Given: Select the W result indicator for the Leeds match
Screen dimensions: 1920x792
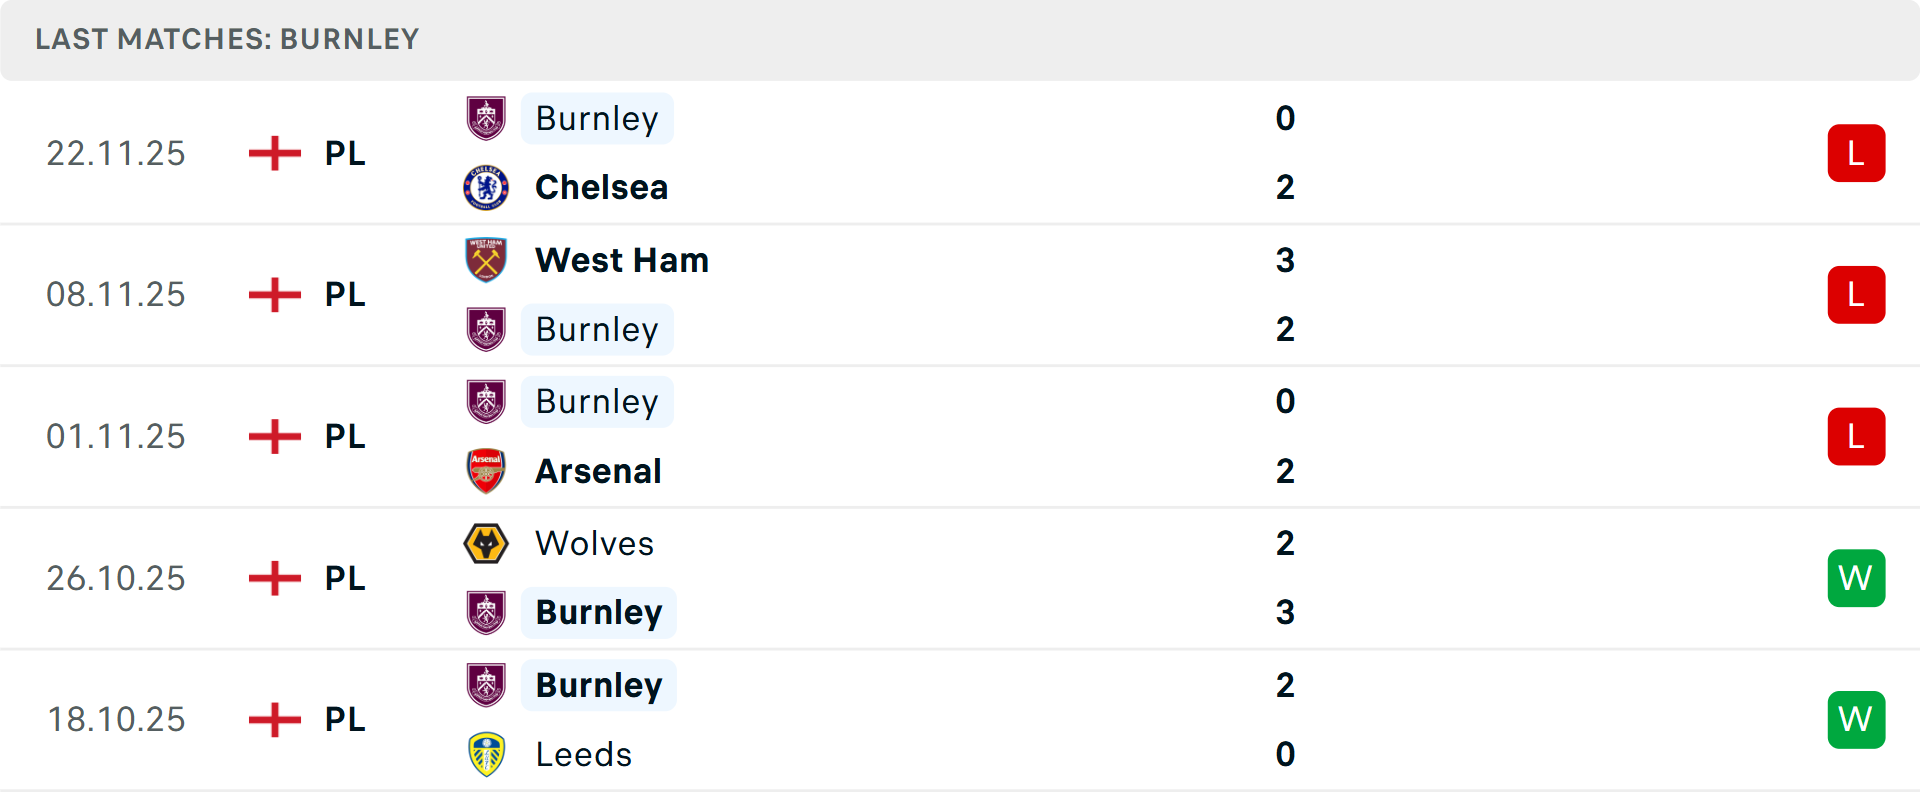Looking at the screenshot, I should [x=1857, y=719].
